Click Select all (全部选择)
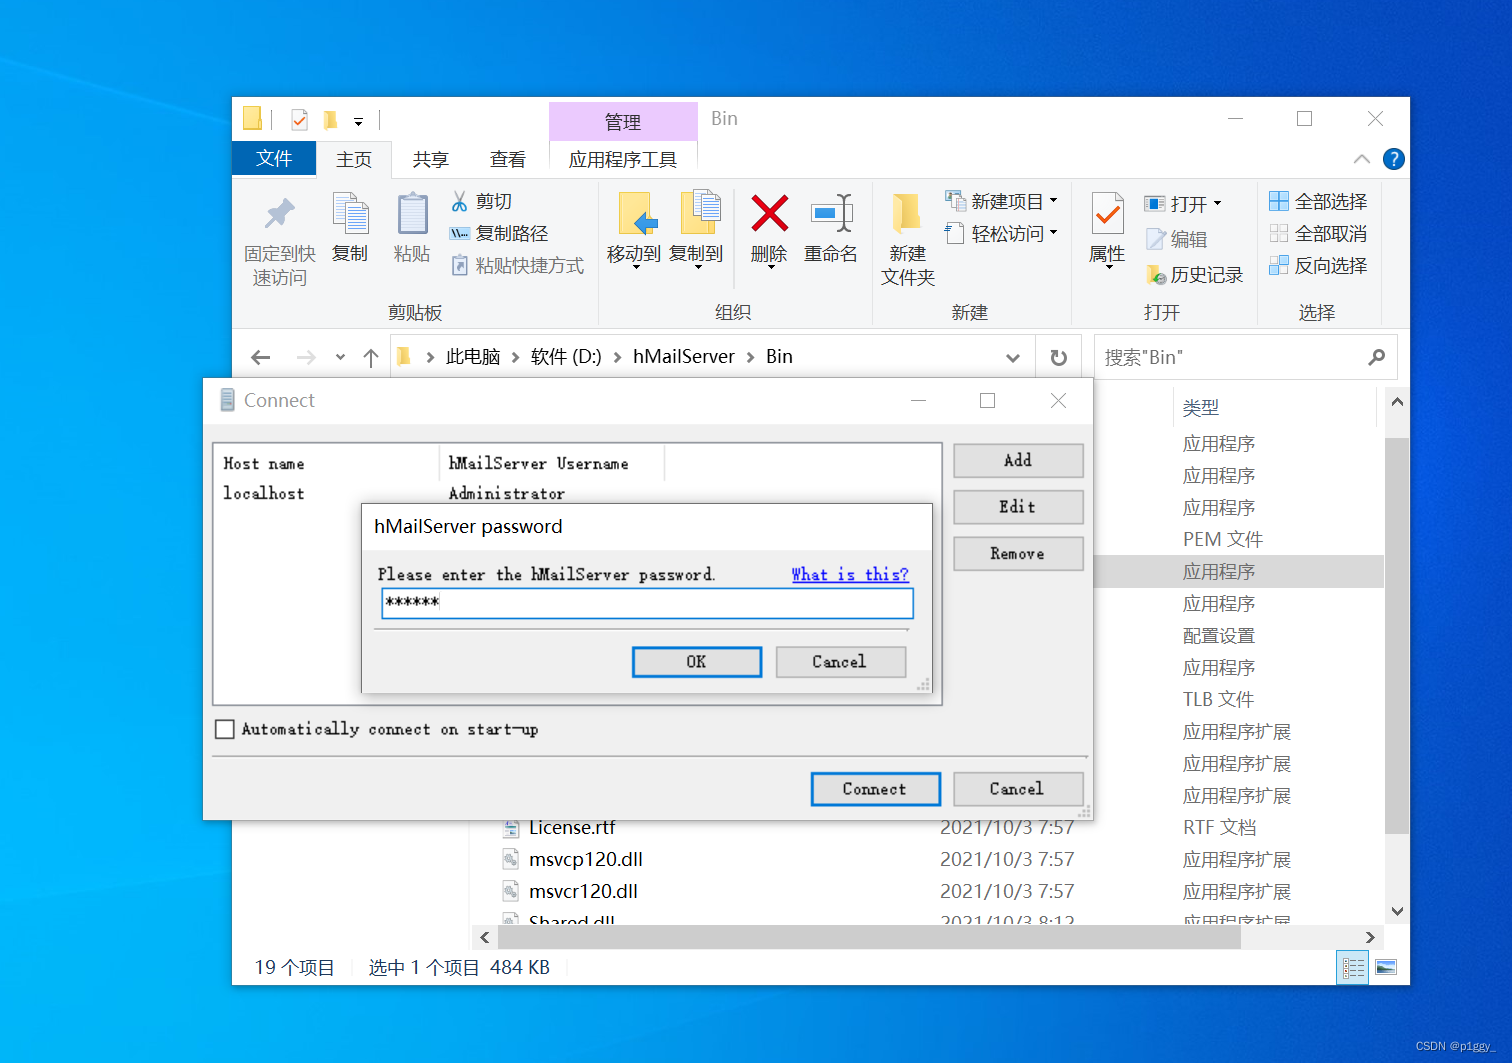Viewport: 1512px width, 1063px height. point(1318,201)
